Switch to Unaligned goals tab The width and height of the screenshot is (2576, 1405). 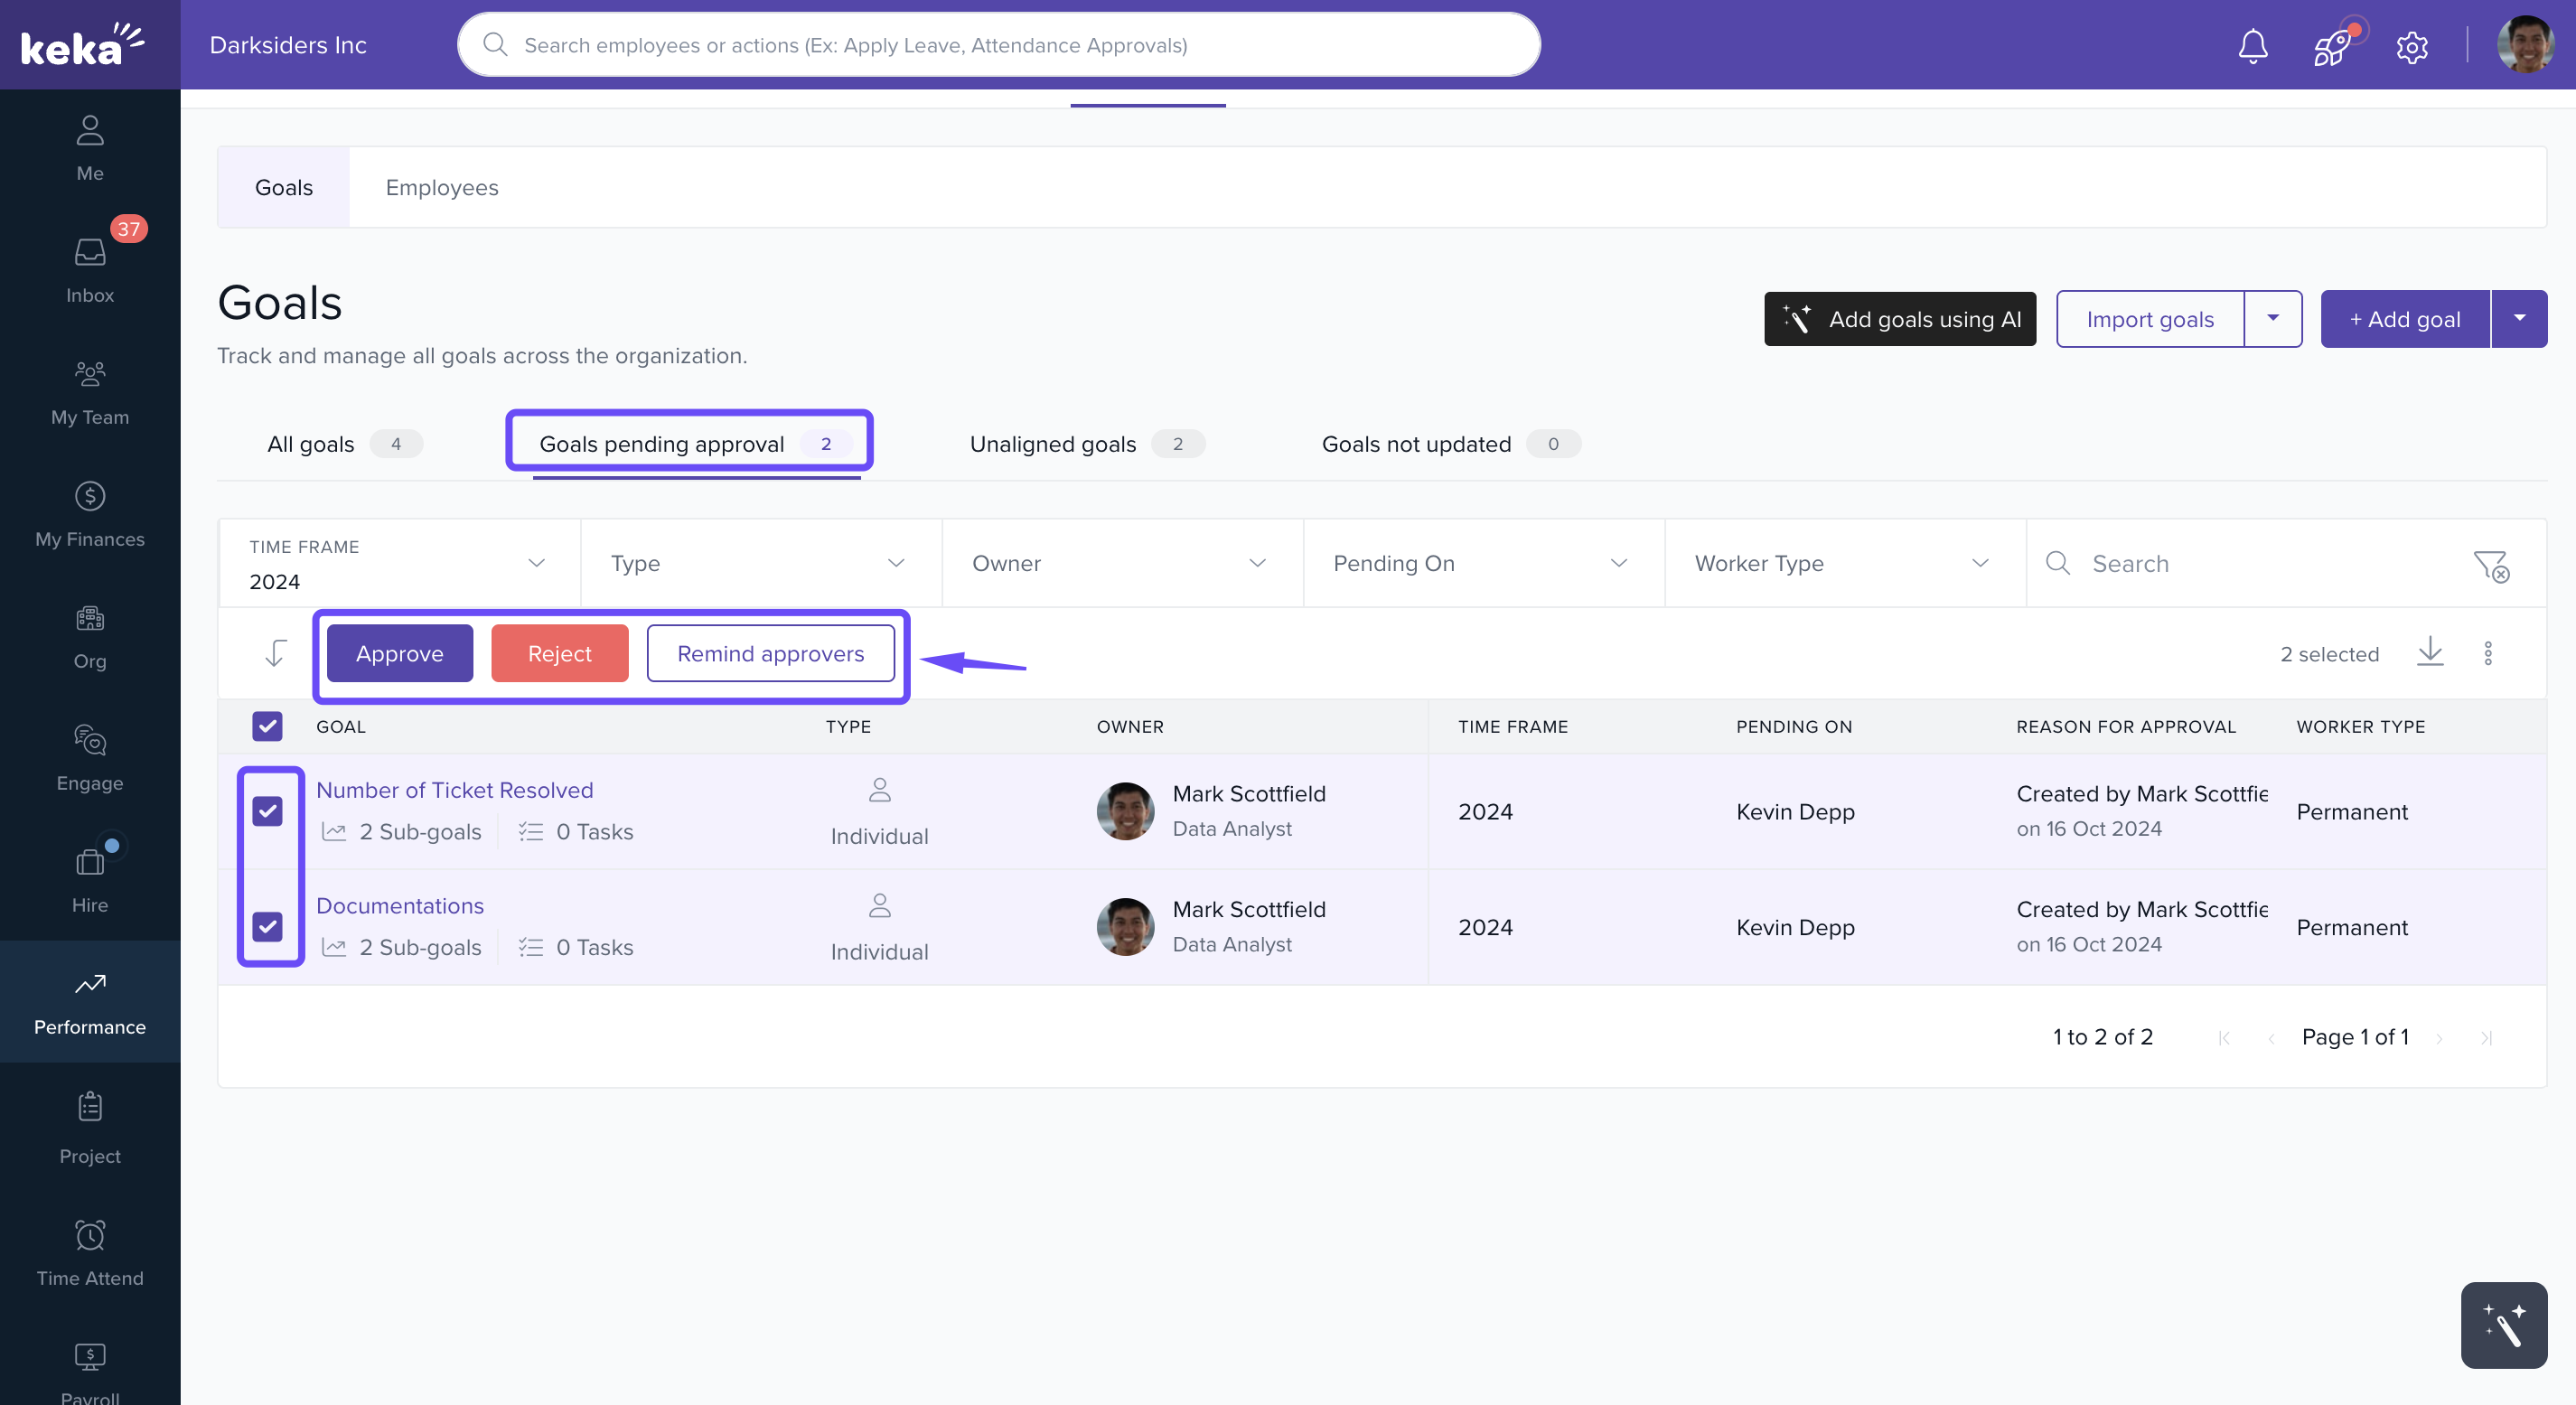pos(1086,444)
